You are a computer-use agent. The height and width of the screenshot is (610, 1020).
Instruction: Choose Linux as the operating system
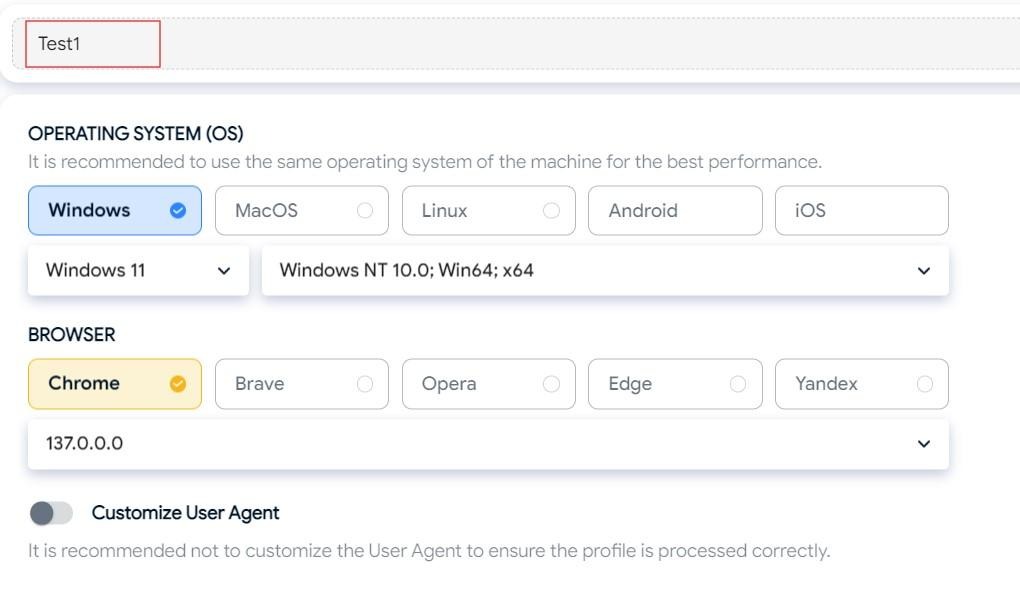(x=488, y=210)
